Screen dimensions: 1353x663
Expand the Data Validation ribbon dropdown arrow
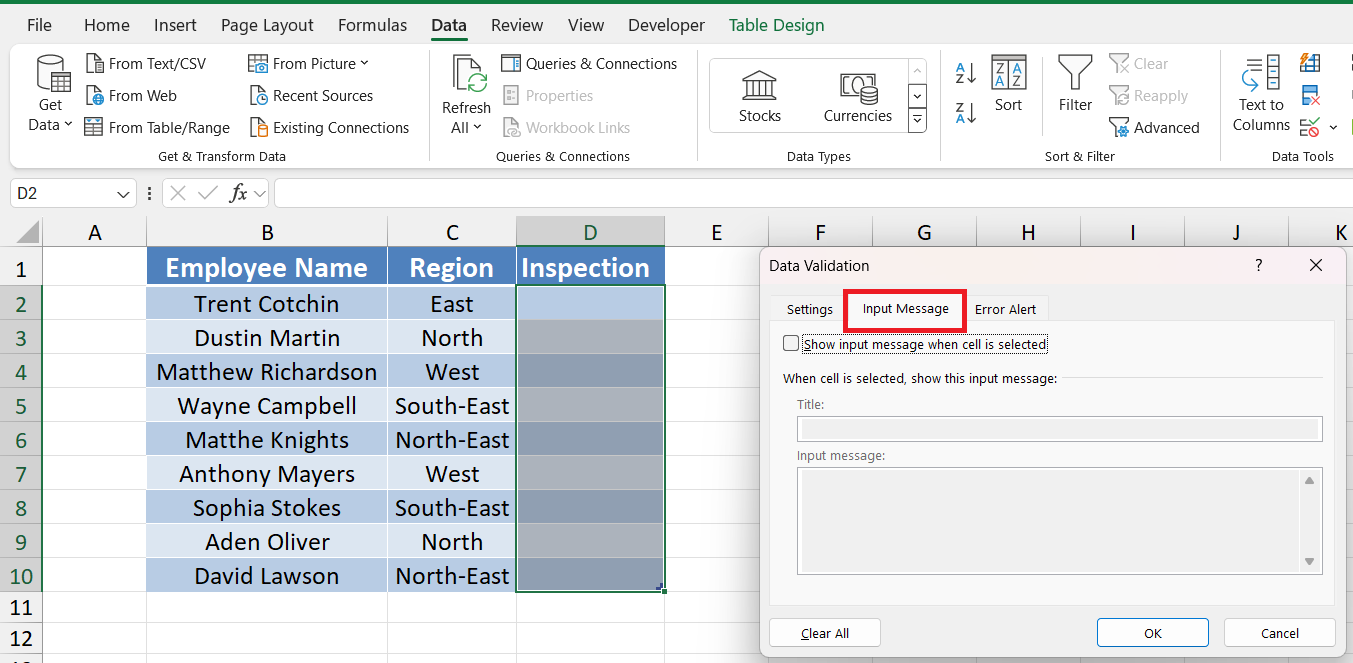(1333, 128)
